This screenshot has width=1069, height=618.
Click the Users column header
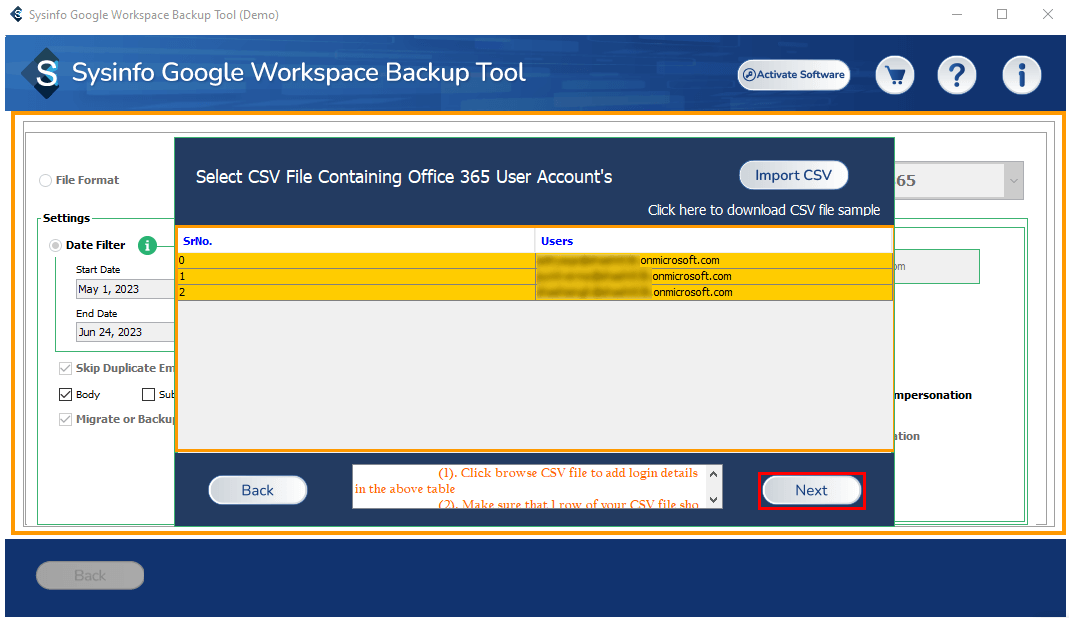[714, 241]
